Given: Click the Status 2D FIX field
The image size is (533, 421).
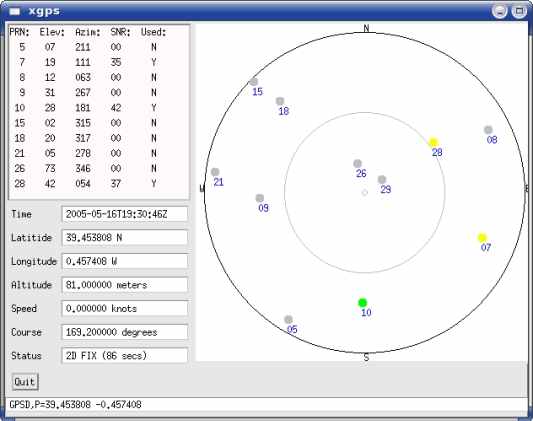Looking at the screenshot, I should click(125, 356).
